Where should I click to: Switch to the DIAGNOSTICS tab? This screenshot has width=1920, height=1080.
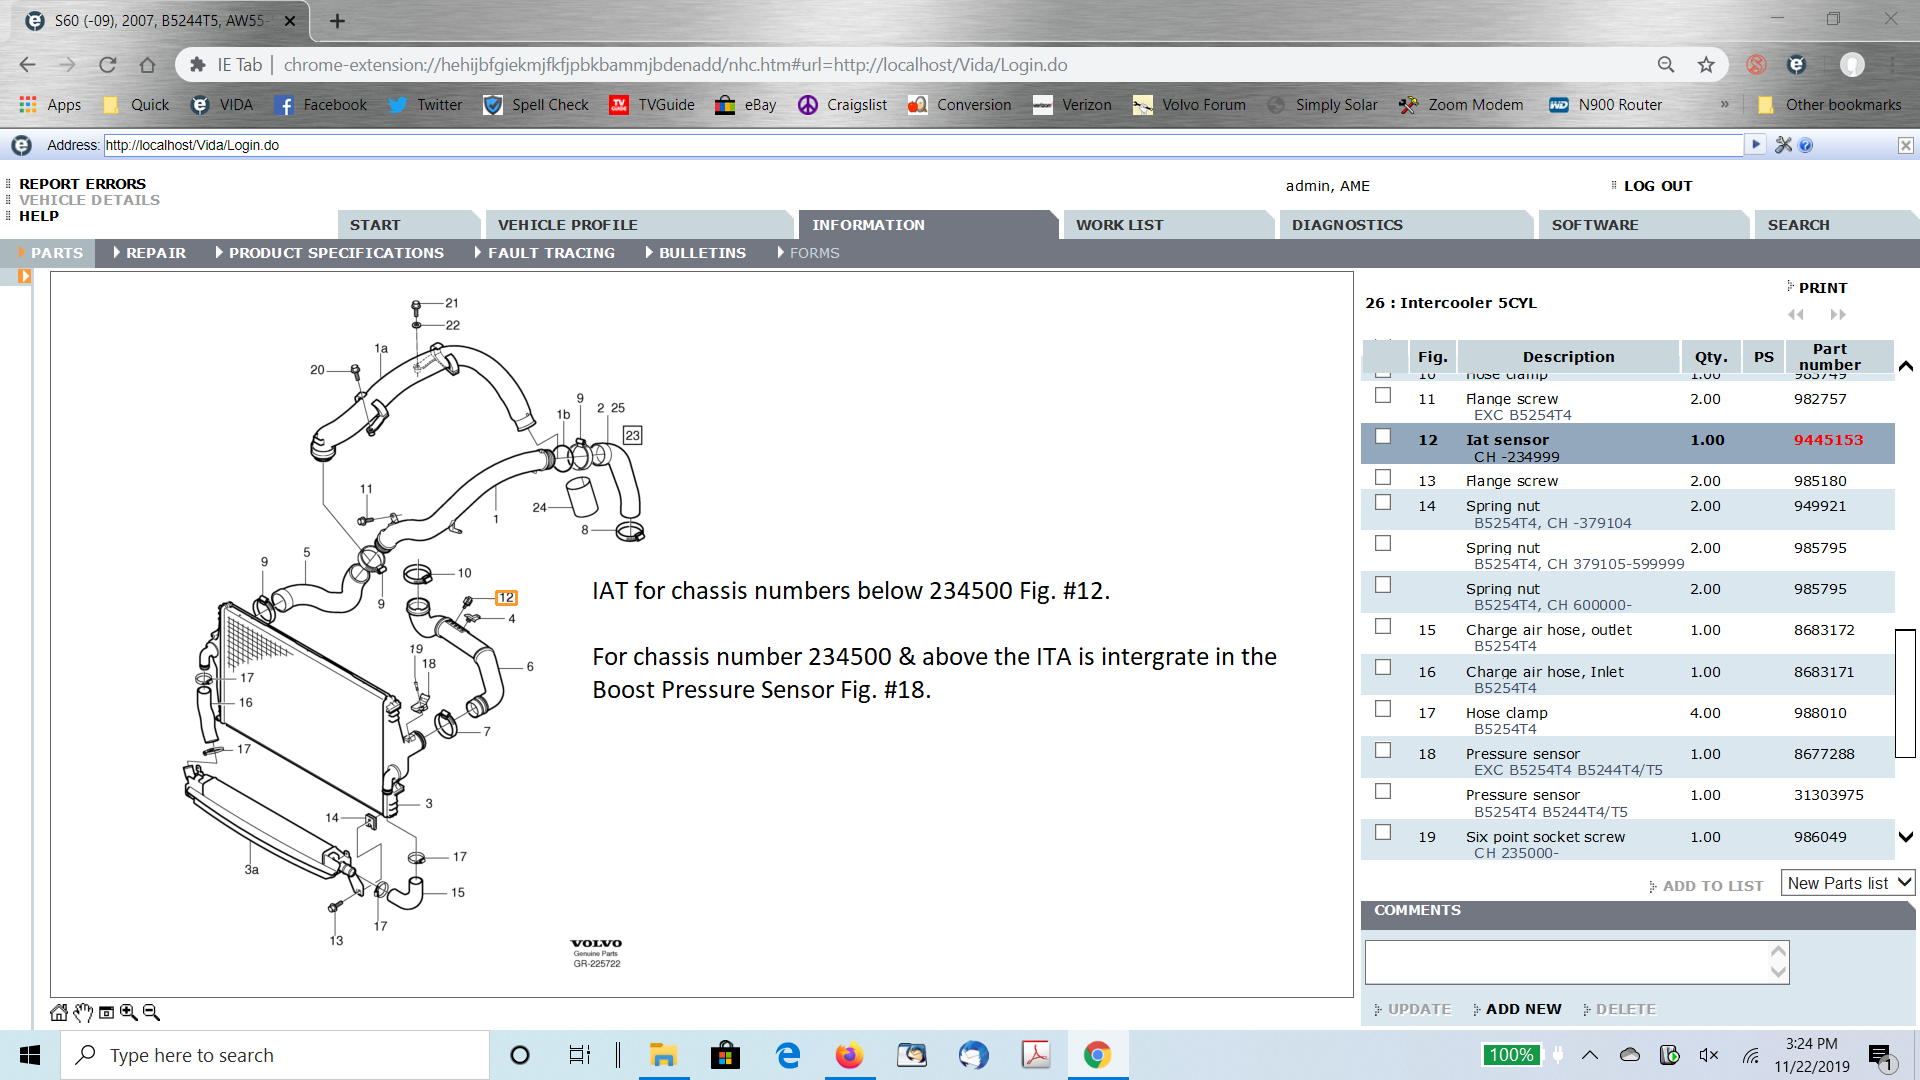1346,225
